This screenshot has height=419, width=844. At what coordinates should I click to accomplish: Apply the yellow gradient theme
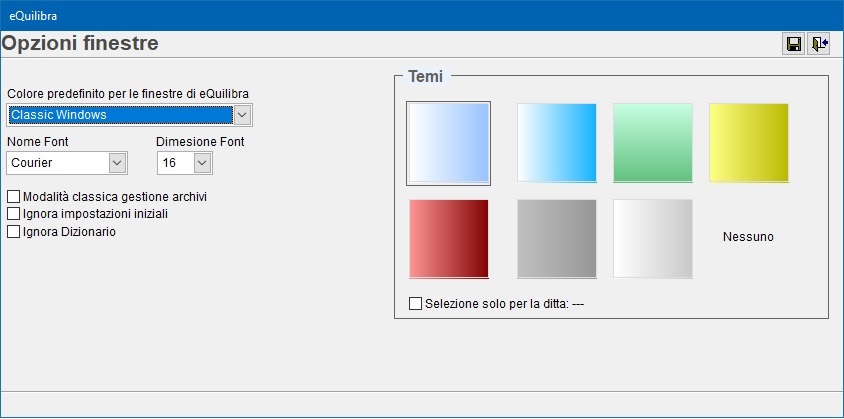748,143
